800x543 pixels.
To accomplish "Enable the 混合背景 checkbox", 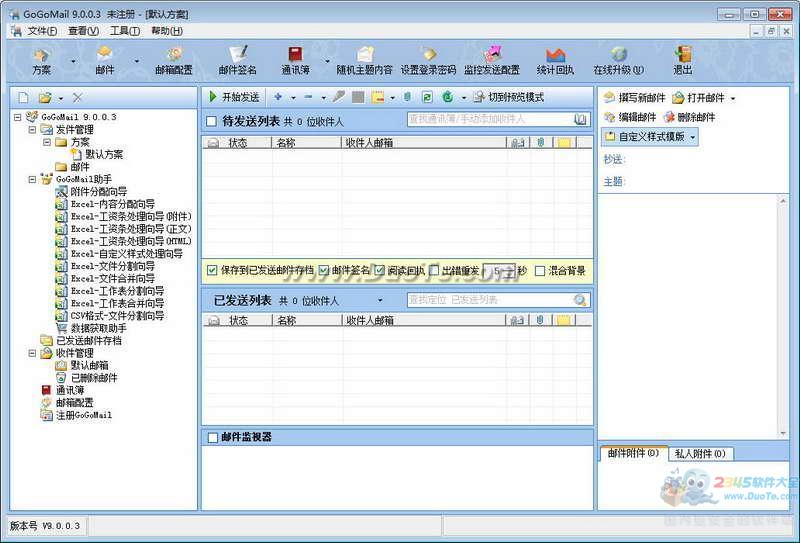I will click(540, 270).
